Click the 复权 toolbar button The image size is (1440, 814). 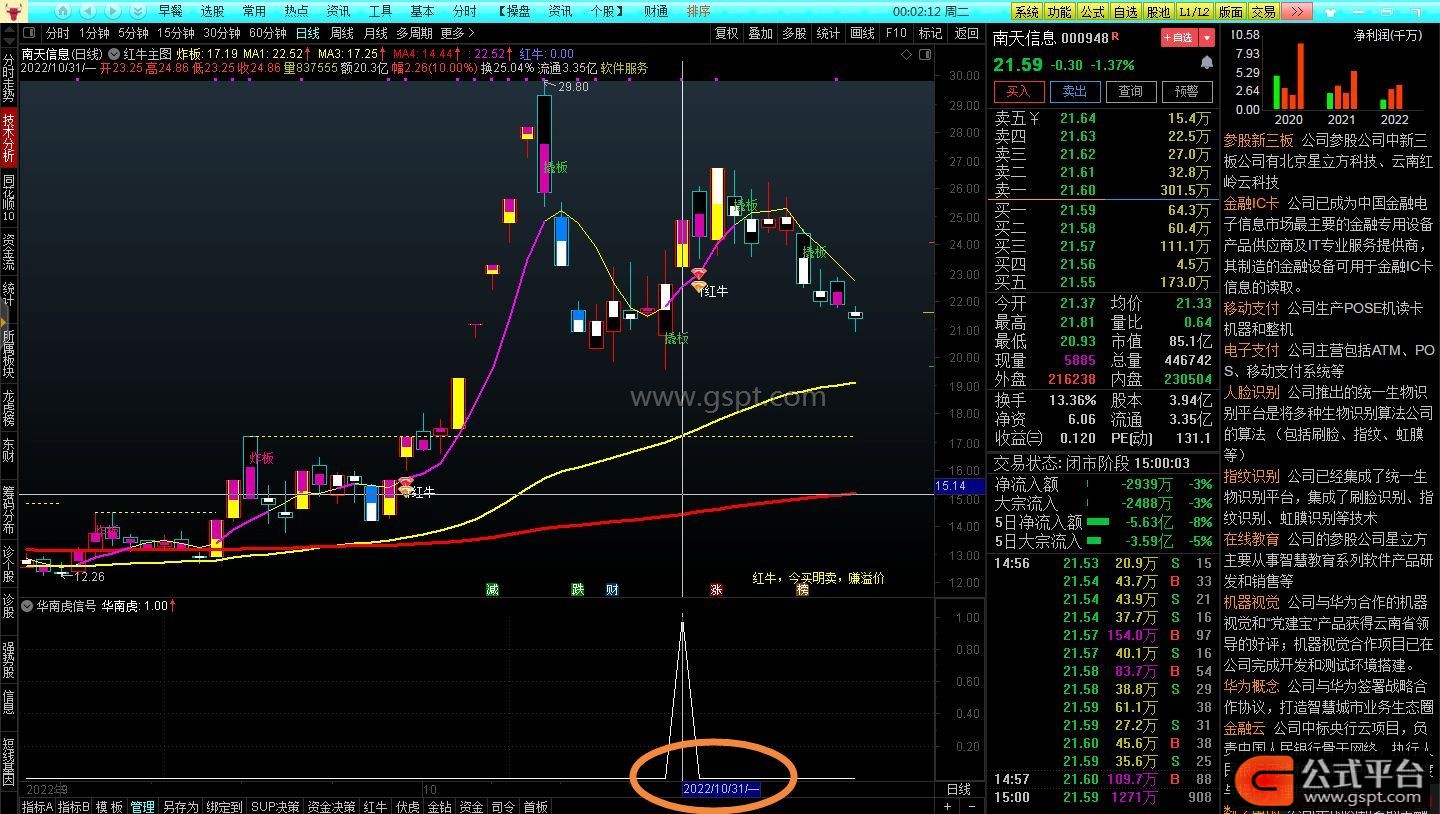tap(726, 33)
